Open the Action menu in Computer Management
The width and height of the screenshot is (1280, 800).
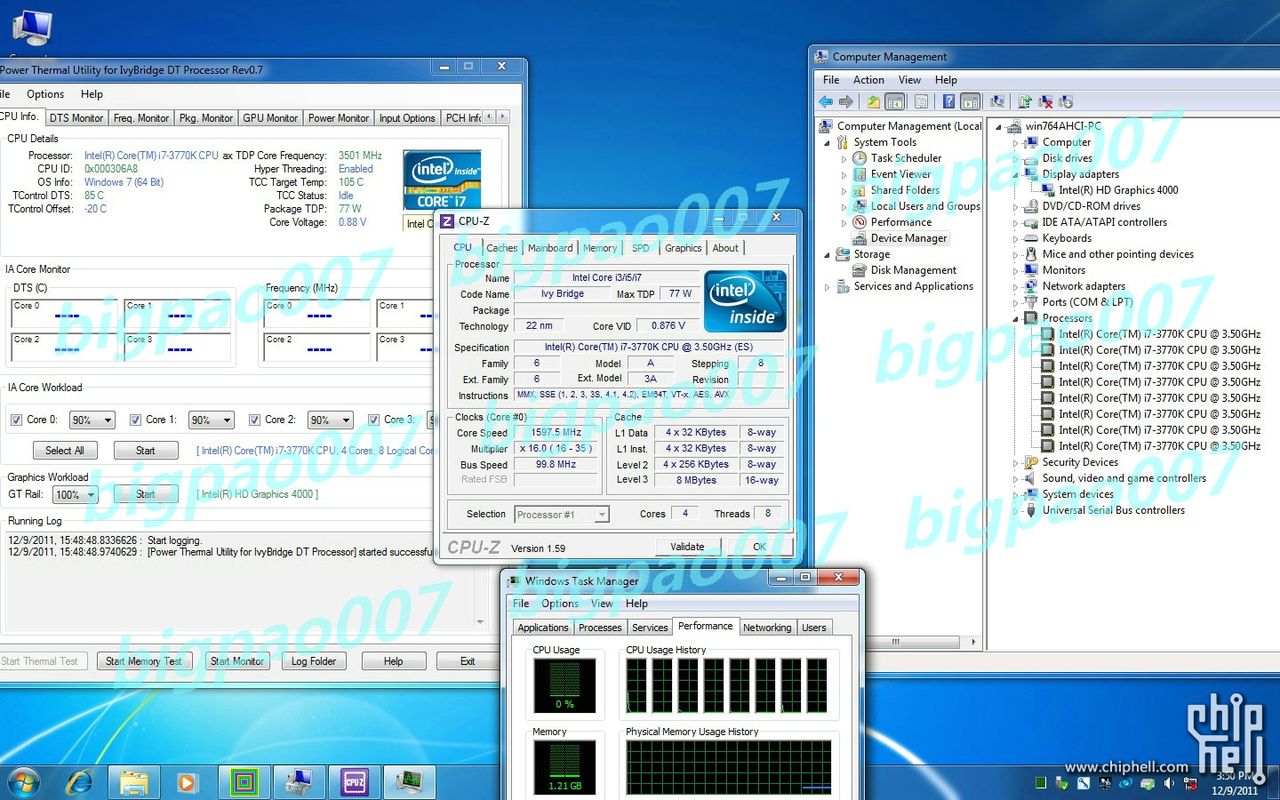coord(868,79)
